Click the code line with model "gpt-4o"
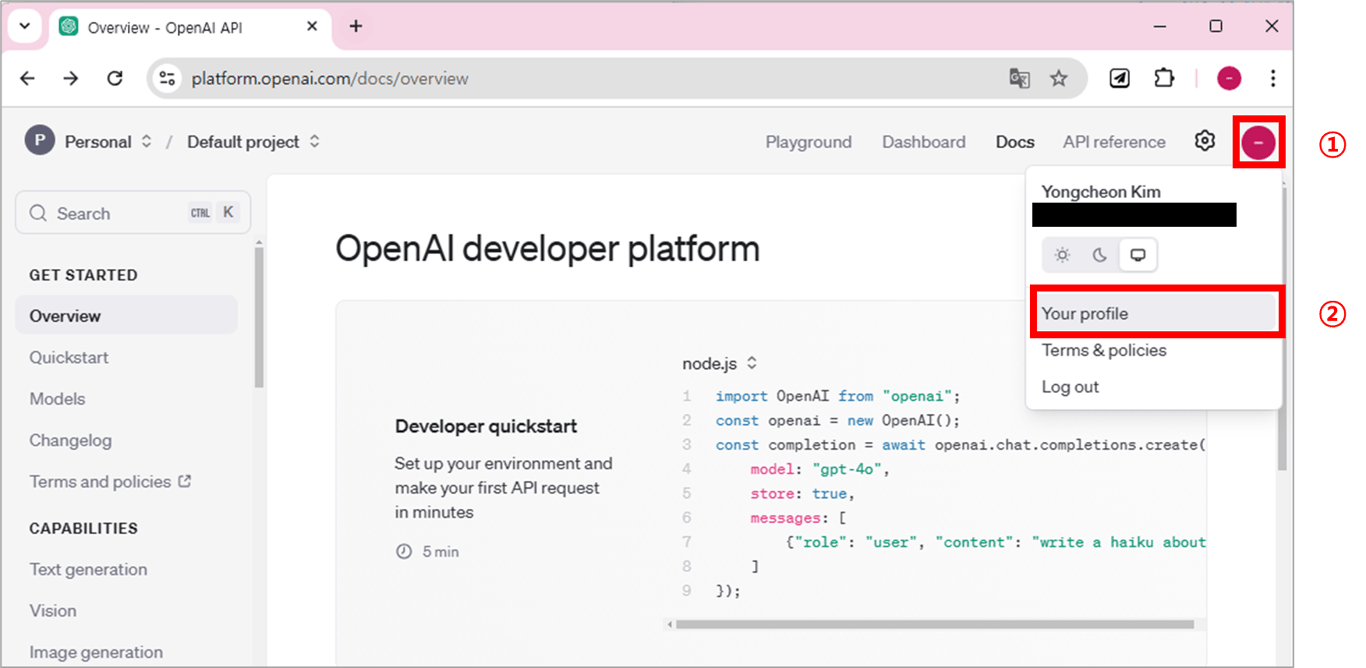Image resolution: width=1366 pixels, height=668 pixels. (x=820, y=469)
